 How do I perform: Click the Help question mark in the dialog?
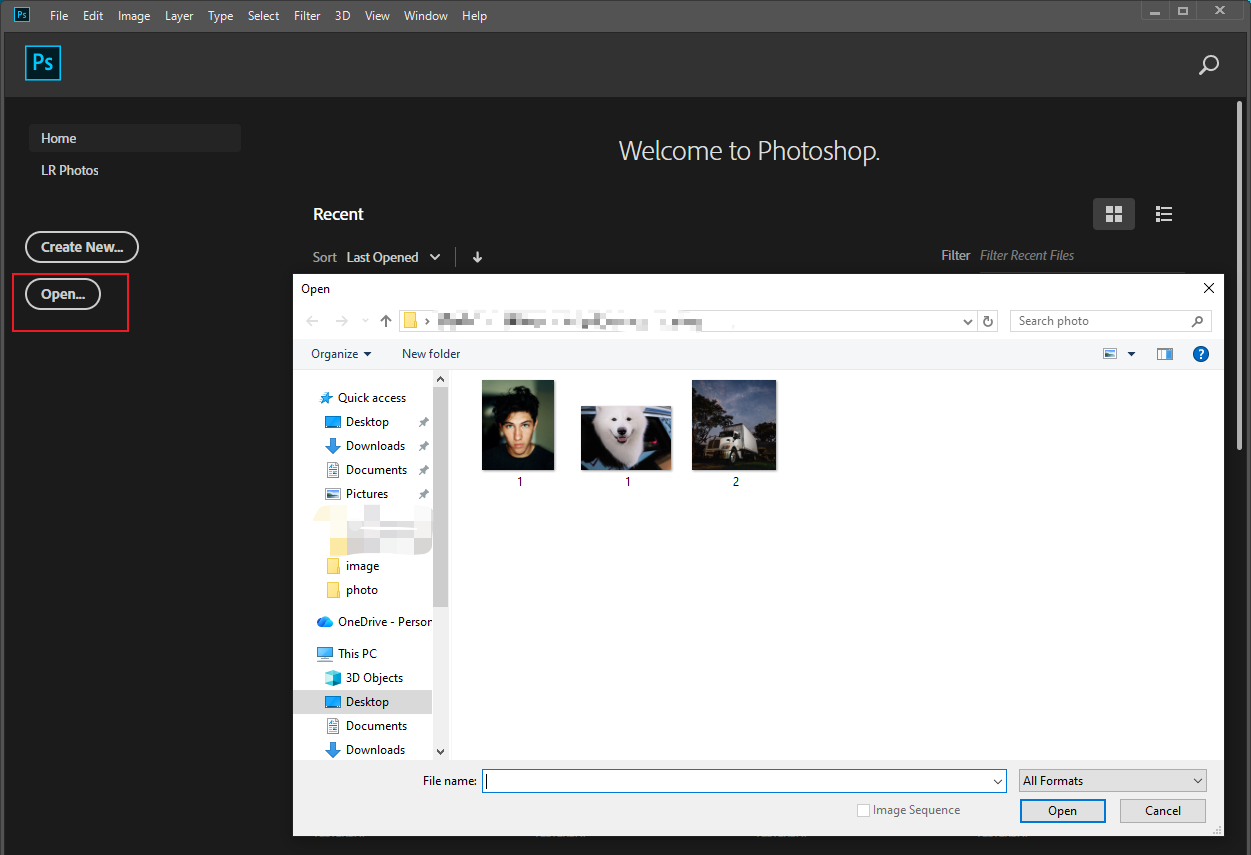[x=1200, y=353]
